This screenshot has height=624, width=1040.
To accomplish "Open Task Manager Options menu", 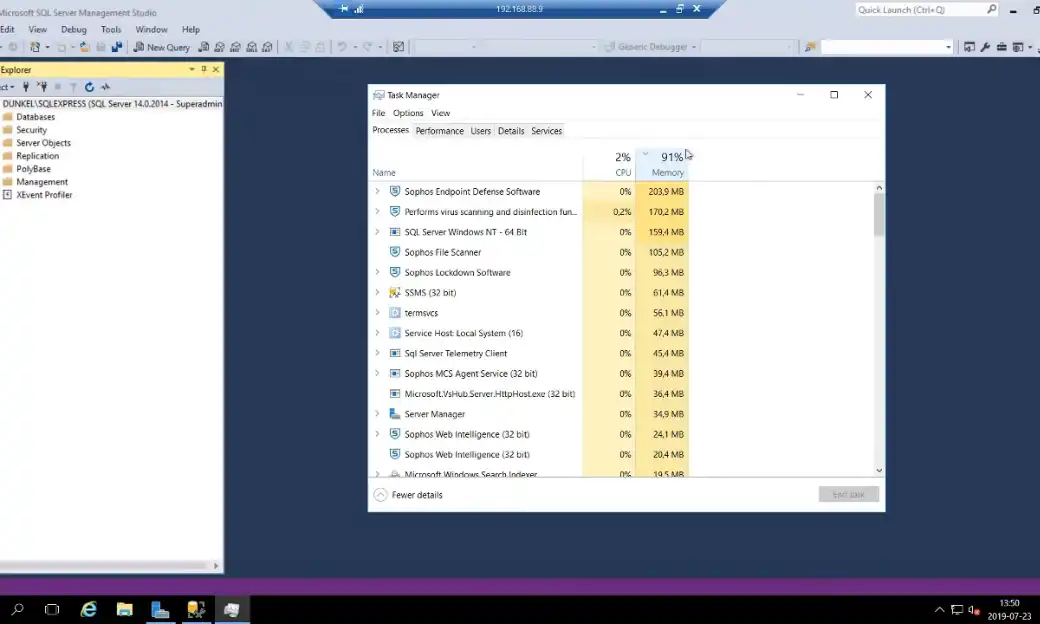I will (408, 113).
